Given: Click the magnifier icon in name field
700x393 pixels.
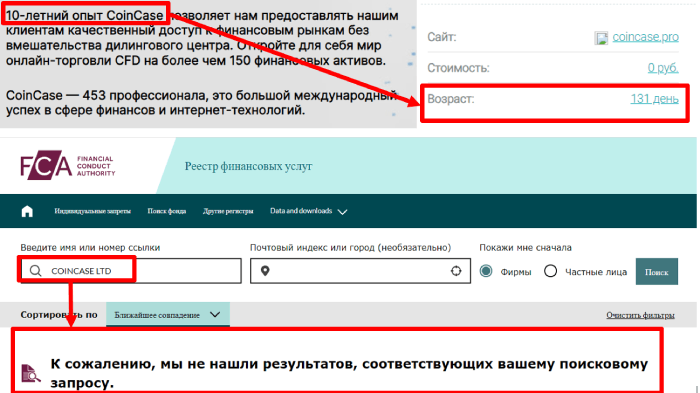Looking at the screenshot, I should coord(35,271).
